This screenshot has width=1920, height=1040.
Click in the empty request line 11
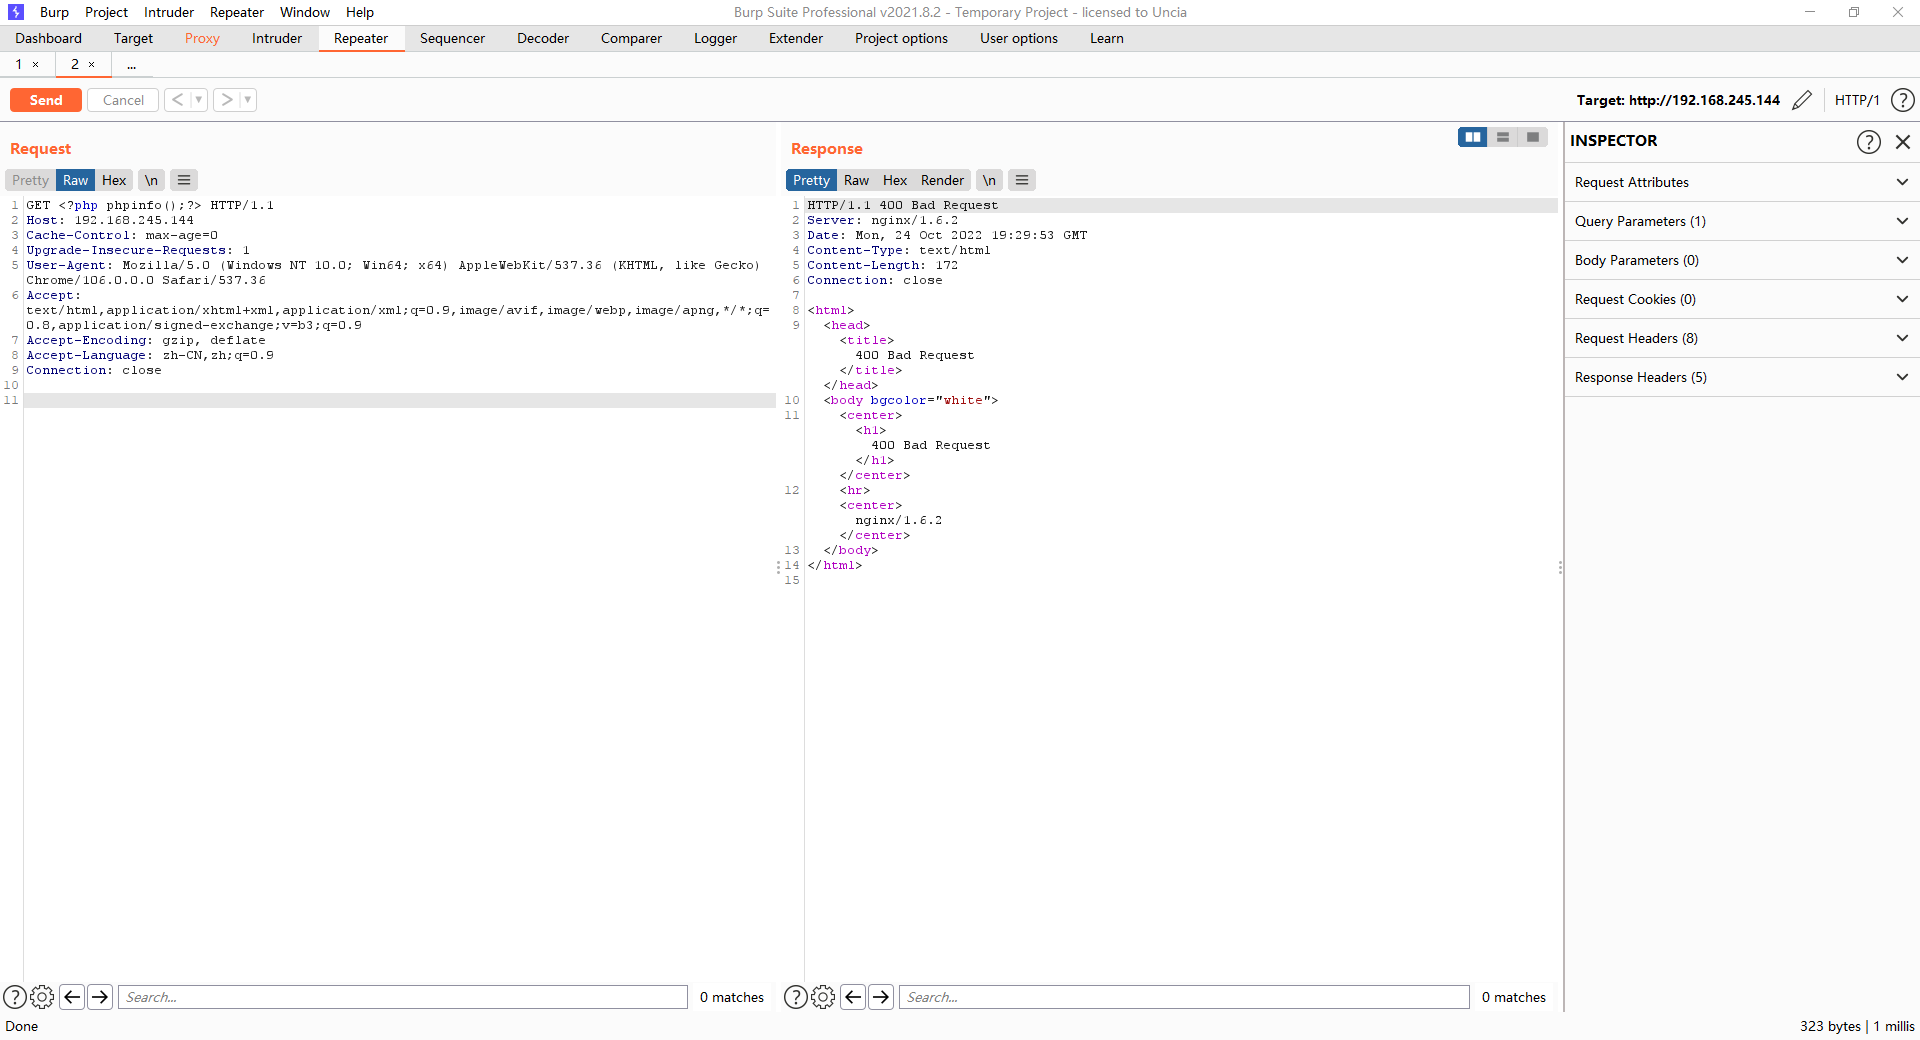click(400, 400)
